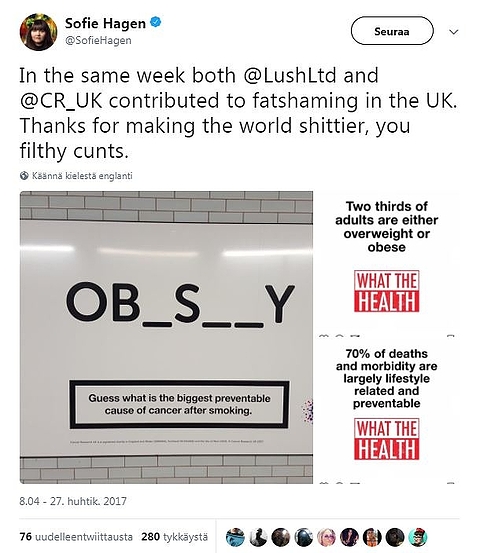Click the globe translate icon
The image size is (480, 553).
[x=24, y=175]
